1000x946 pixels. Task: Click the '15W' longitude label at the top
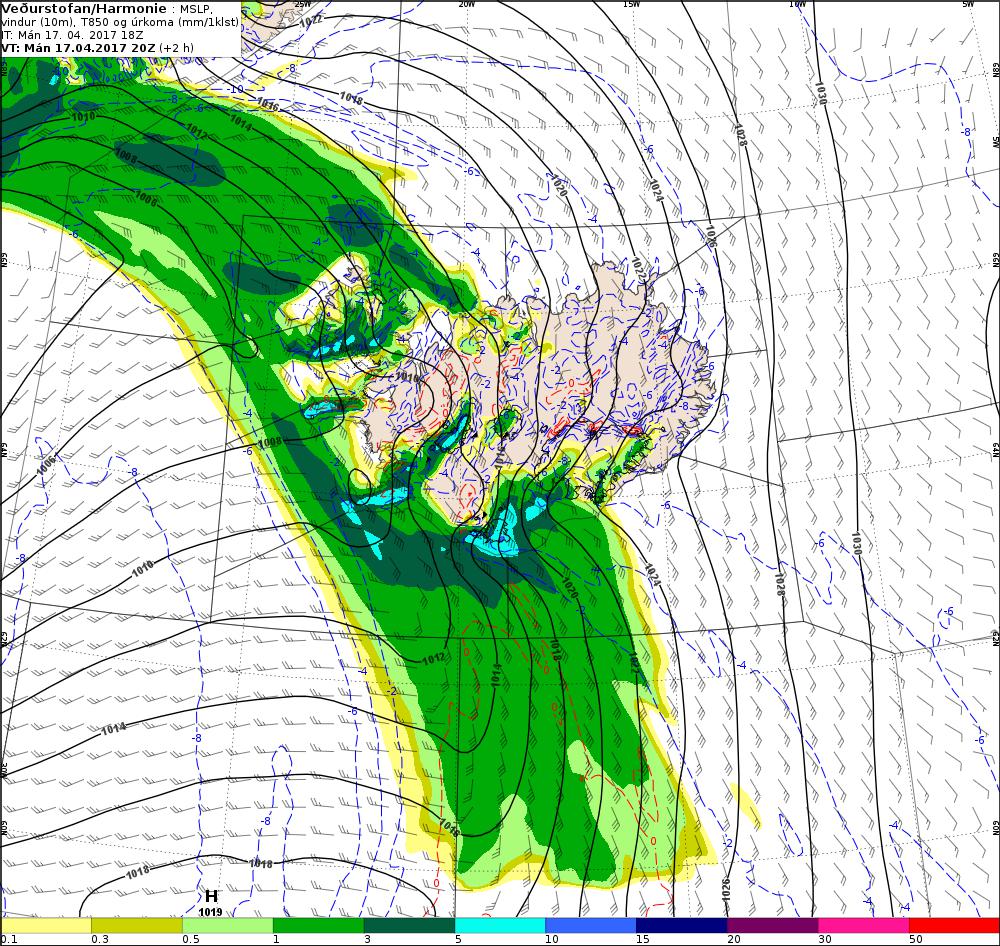[631, 4]
